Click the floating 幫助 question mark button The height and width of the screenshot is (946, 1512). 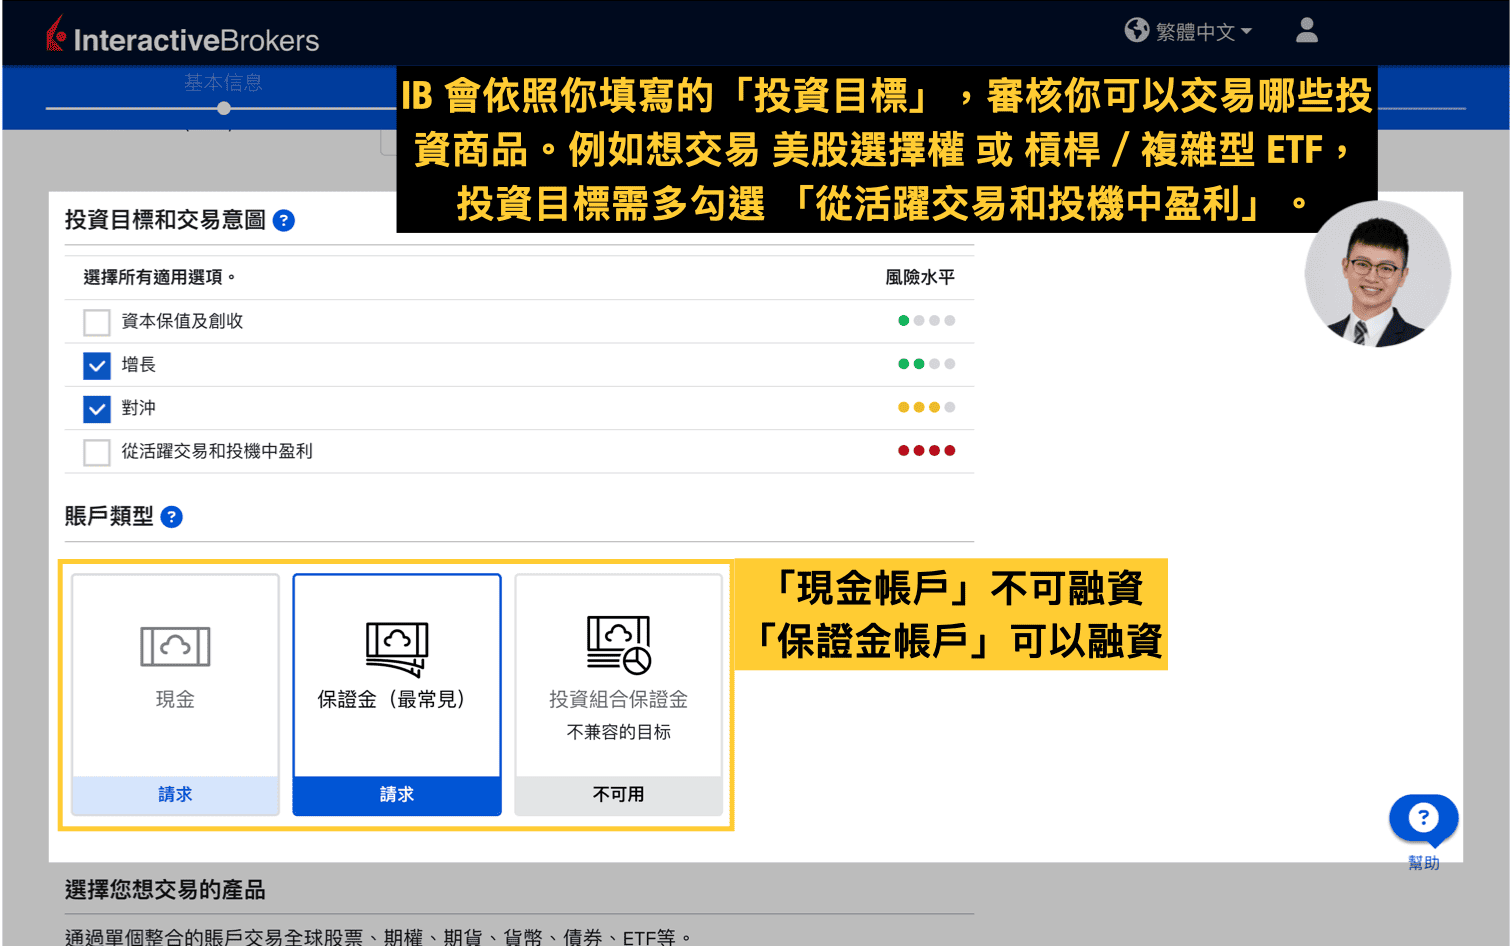click(1423, 818)
